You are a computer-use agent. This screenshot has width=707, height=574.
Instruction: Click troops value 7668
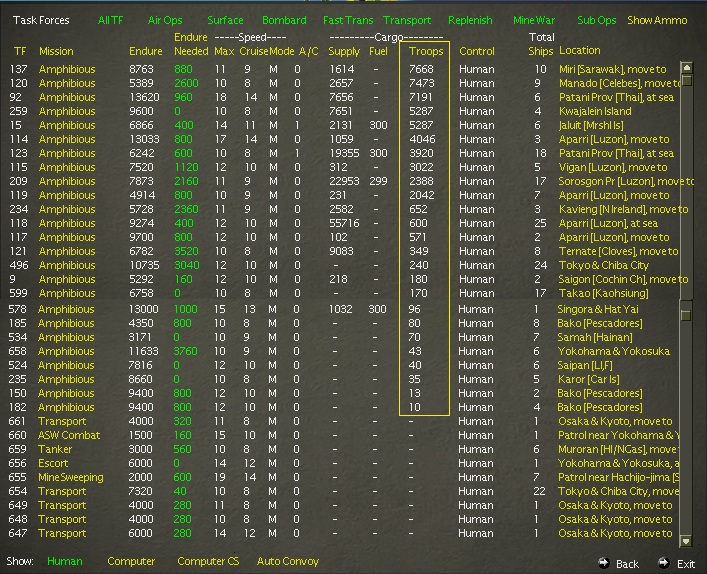pos(421,69)
